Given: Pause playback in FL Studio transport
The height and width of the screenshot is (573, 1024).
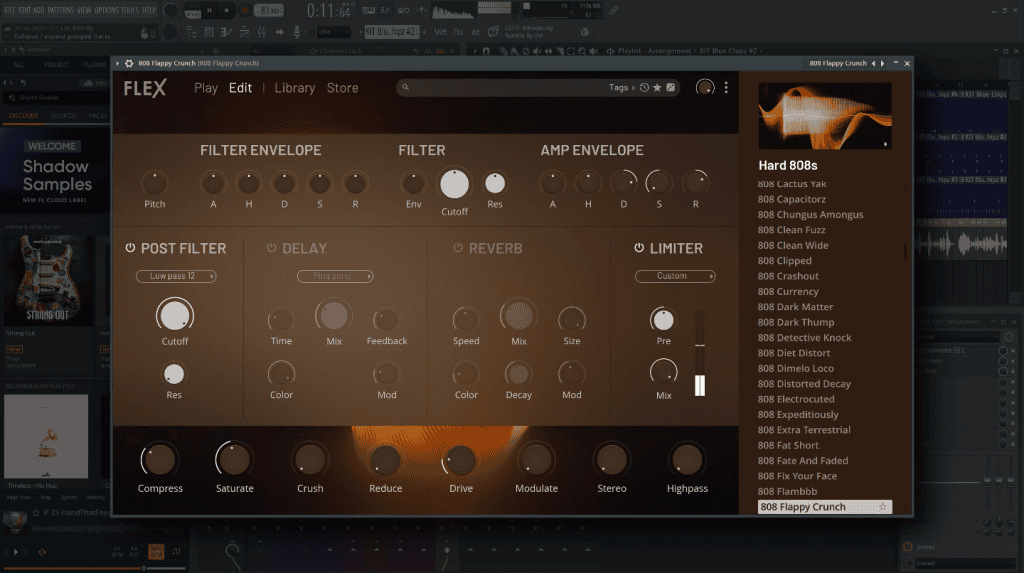Looking at the screenshot, I should click(210, 10).
